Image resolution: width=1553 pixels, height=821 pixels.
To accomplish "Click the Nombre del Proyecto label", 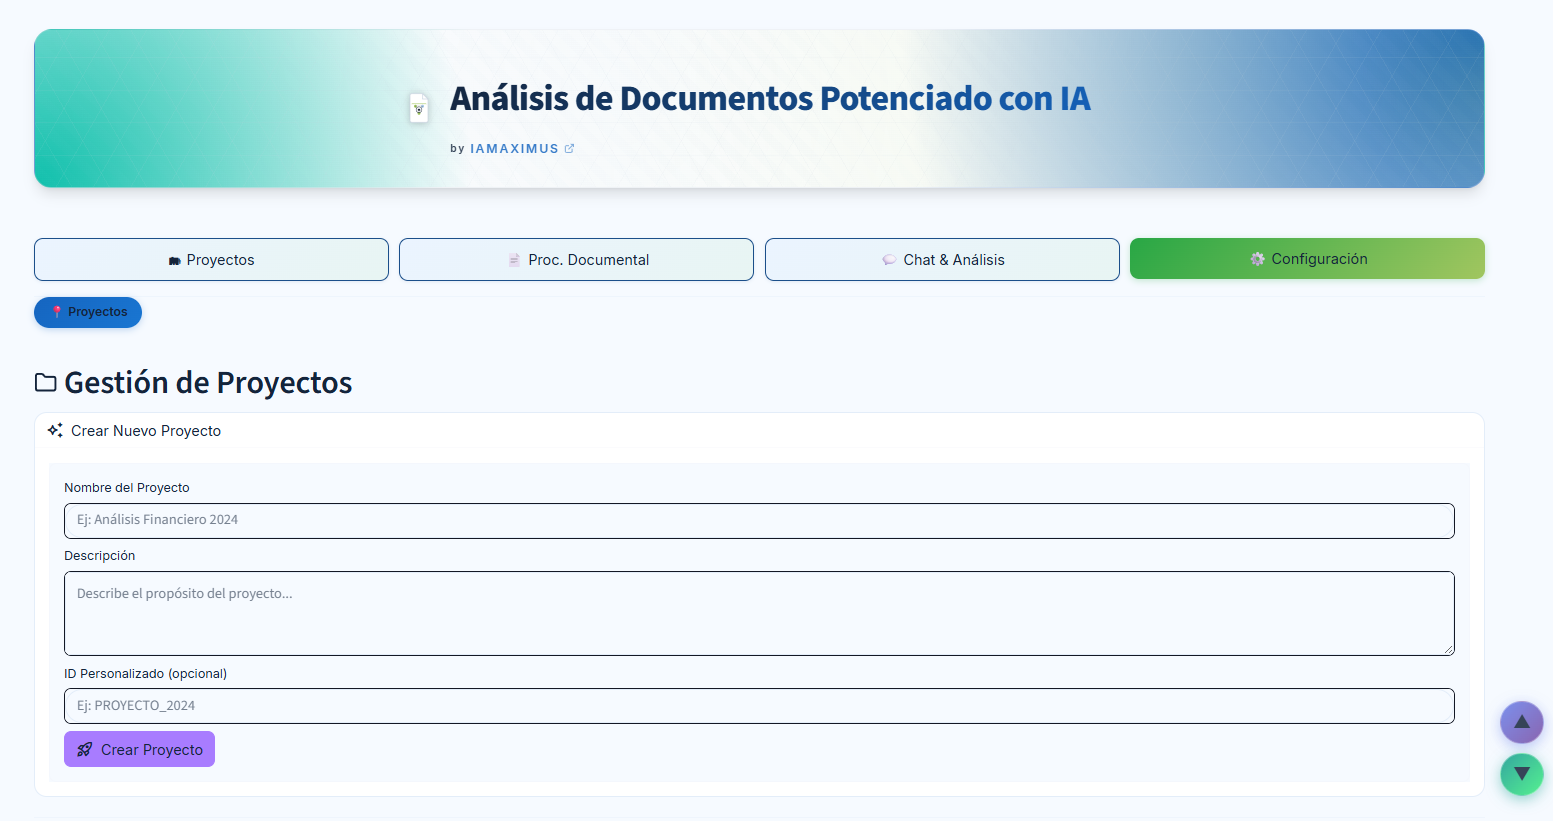I will click(127, 488).
